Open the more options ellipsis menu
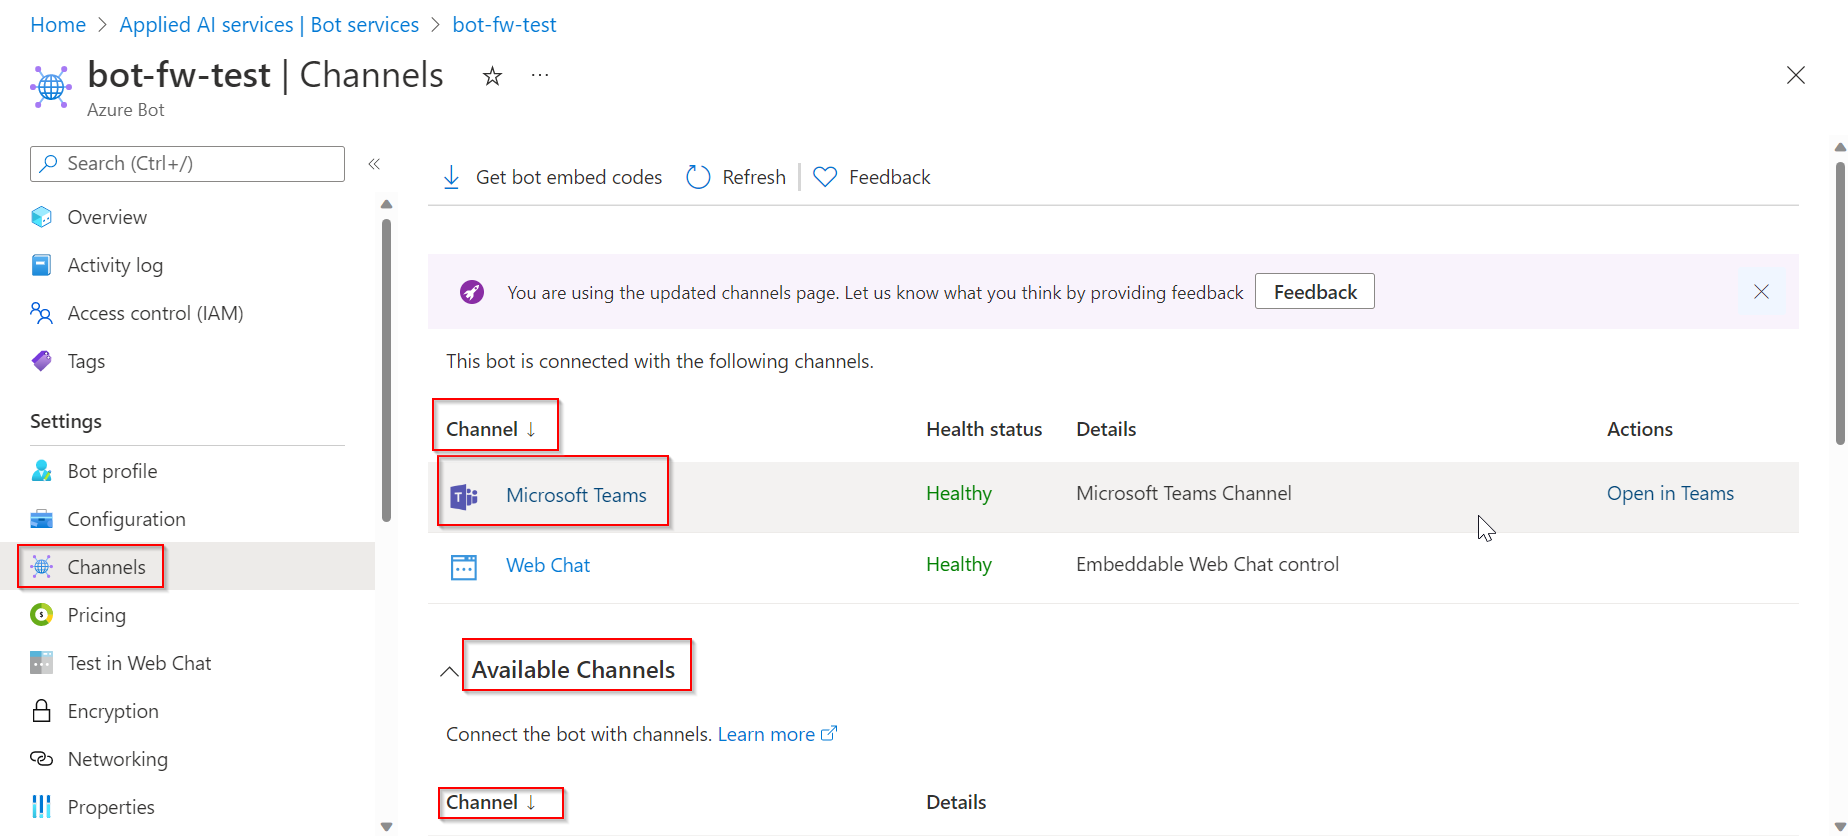 (540, 75)
